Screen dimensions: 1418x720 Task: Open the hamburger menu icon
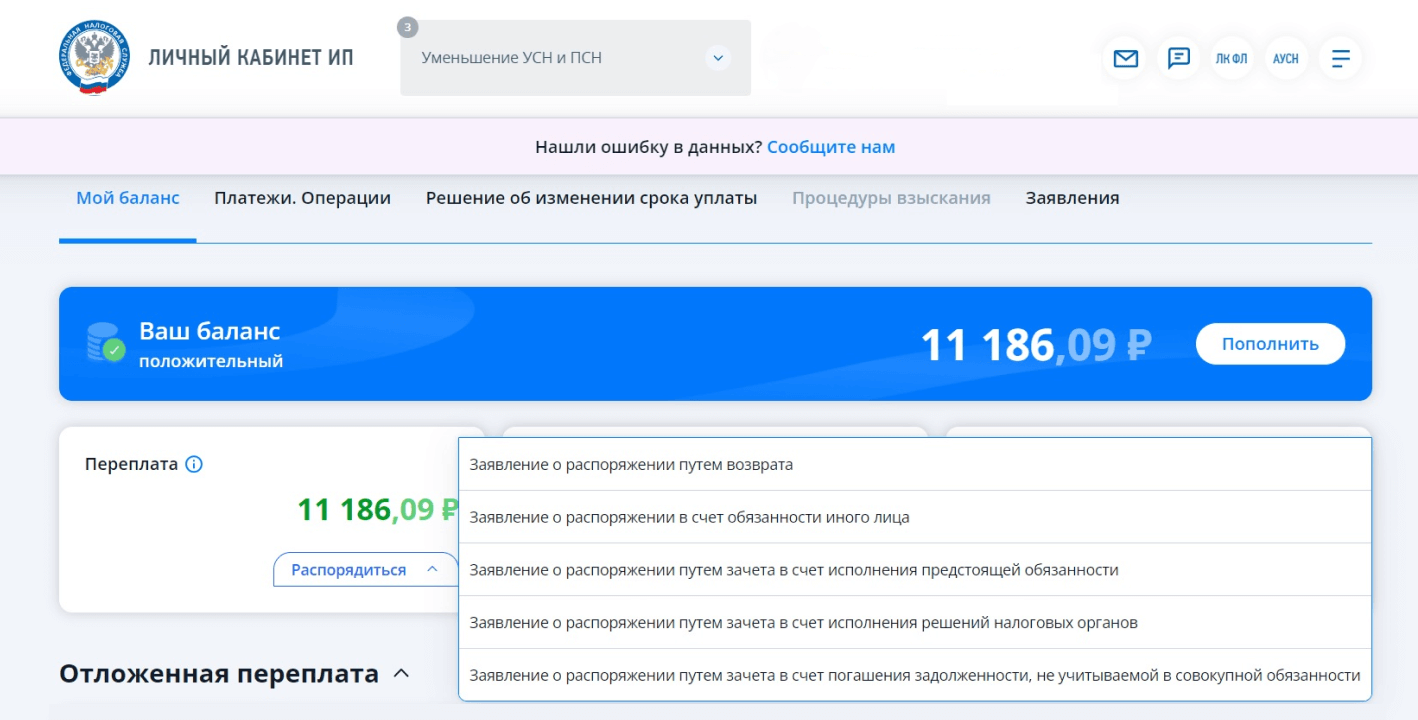1340,58
